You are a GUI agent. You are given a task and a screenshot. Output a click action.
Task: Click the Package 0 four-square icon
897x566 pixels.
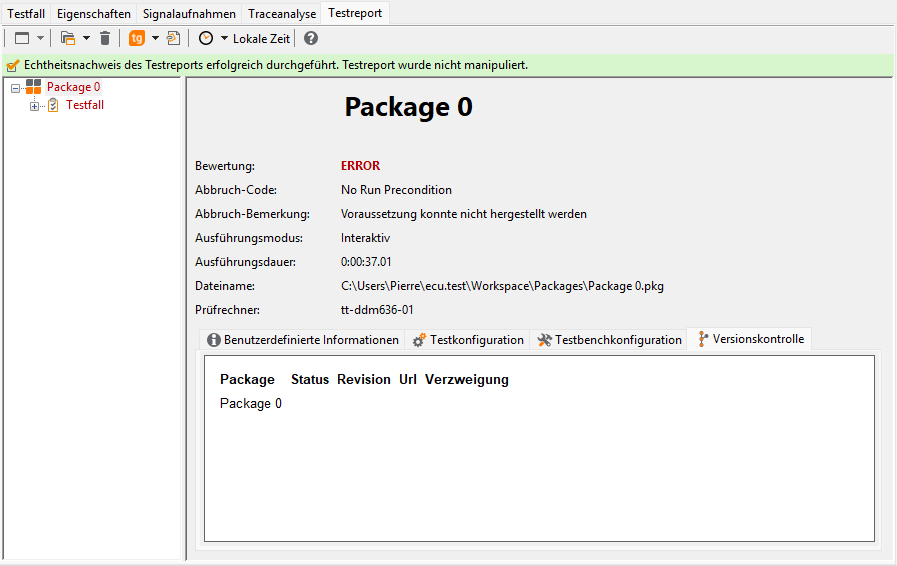click(34, 87)
